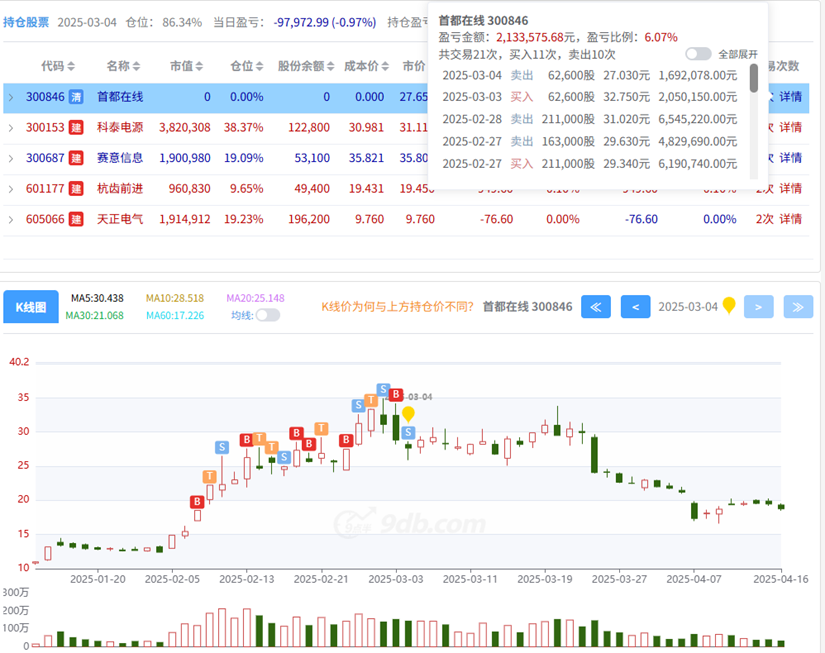The width and height of the screenshot is (825, 653).
Task: Click the MA5:30.438 indicator label
Action: [97, 298]
